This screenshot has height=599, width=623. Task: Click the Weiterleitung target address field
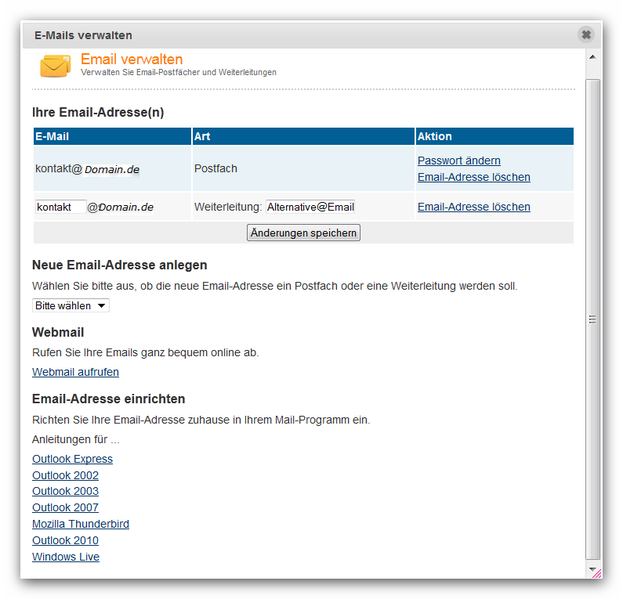point(310,207)
